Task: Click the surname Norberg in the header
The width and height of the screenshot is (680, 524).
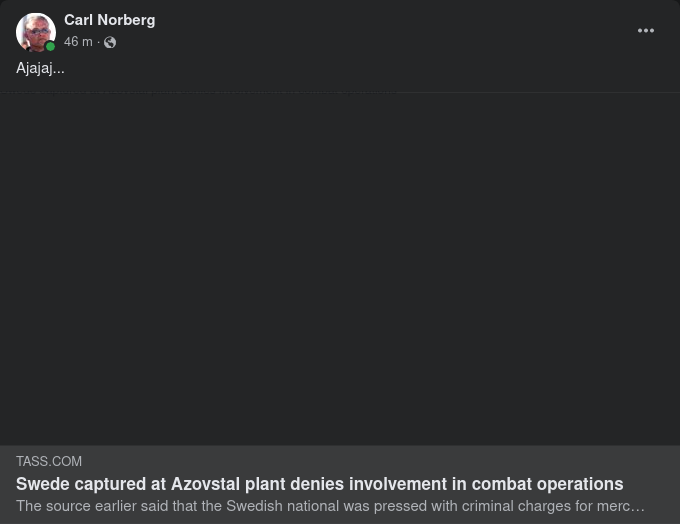Action: point(126,20)
